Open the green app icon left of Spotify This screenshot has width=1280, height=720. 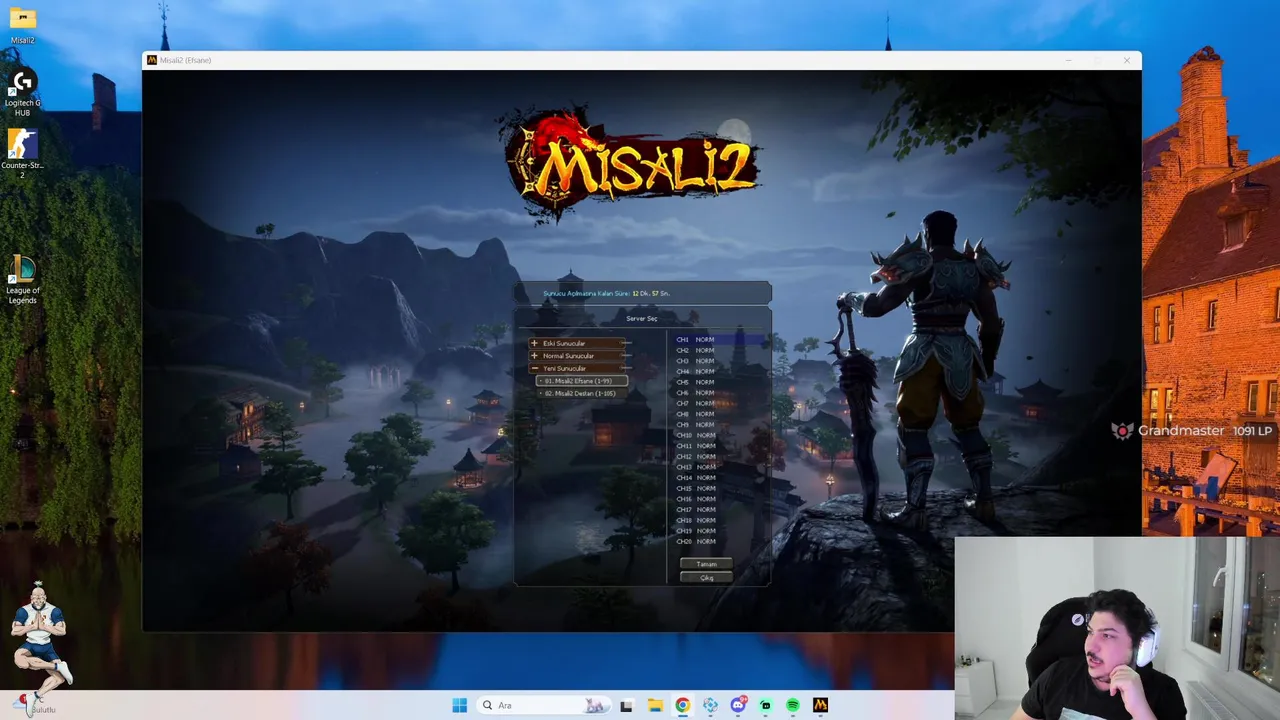pyautogui.click(x=766, y=705)
